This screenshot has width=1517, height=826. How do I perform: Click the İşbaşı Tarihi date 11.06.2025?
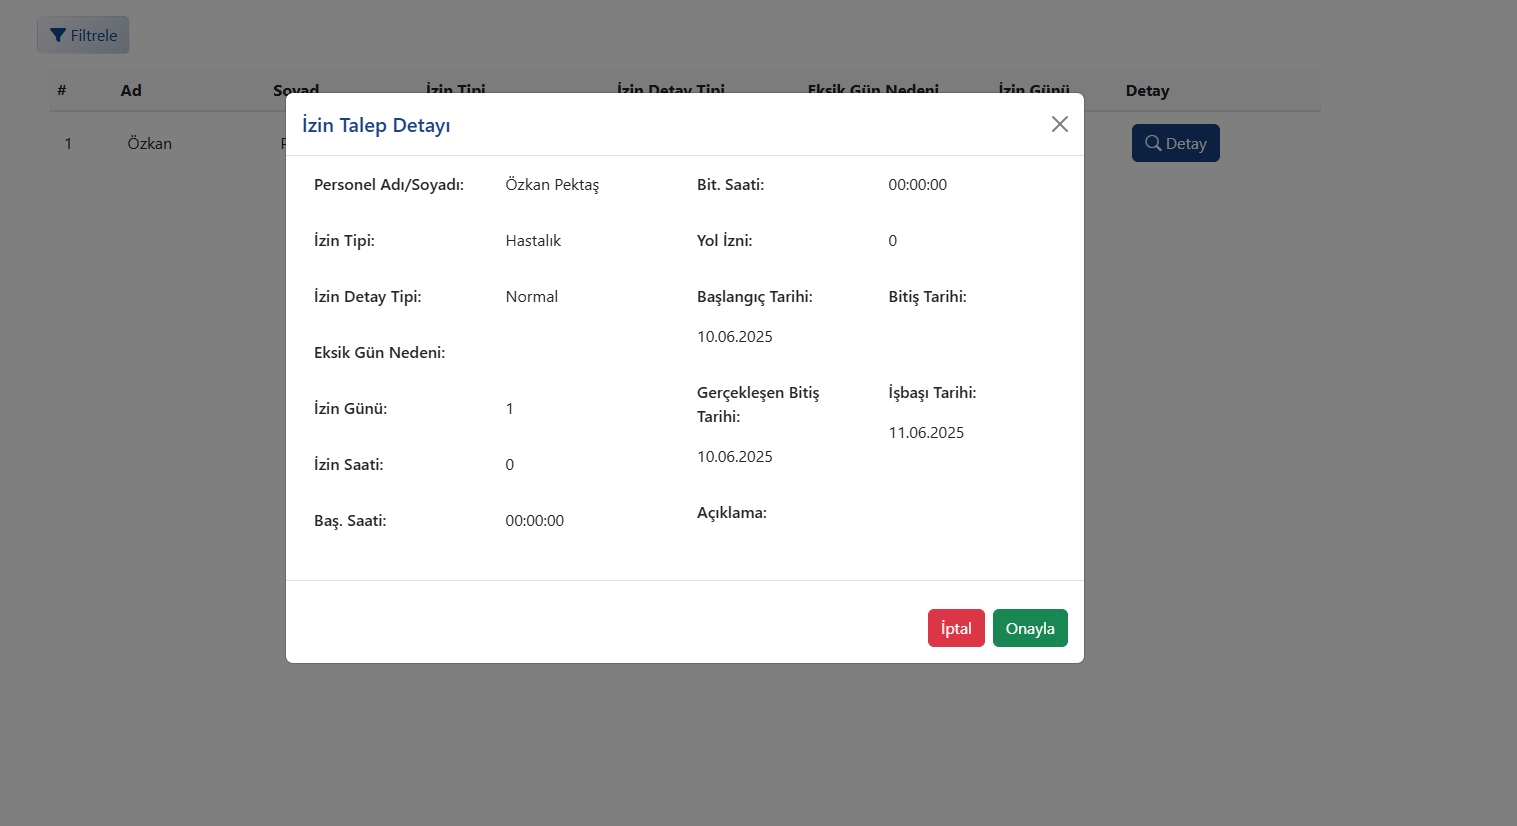coord(926,433)
